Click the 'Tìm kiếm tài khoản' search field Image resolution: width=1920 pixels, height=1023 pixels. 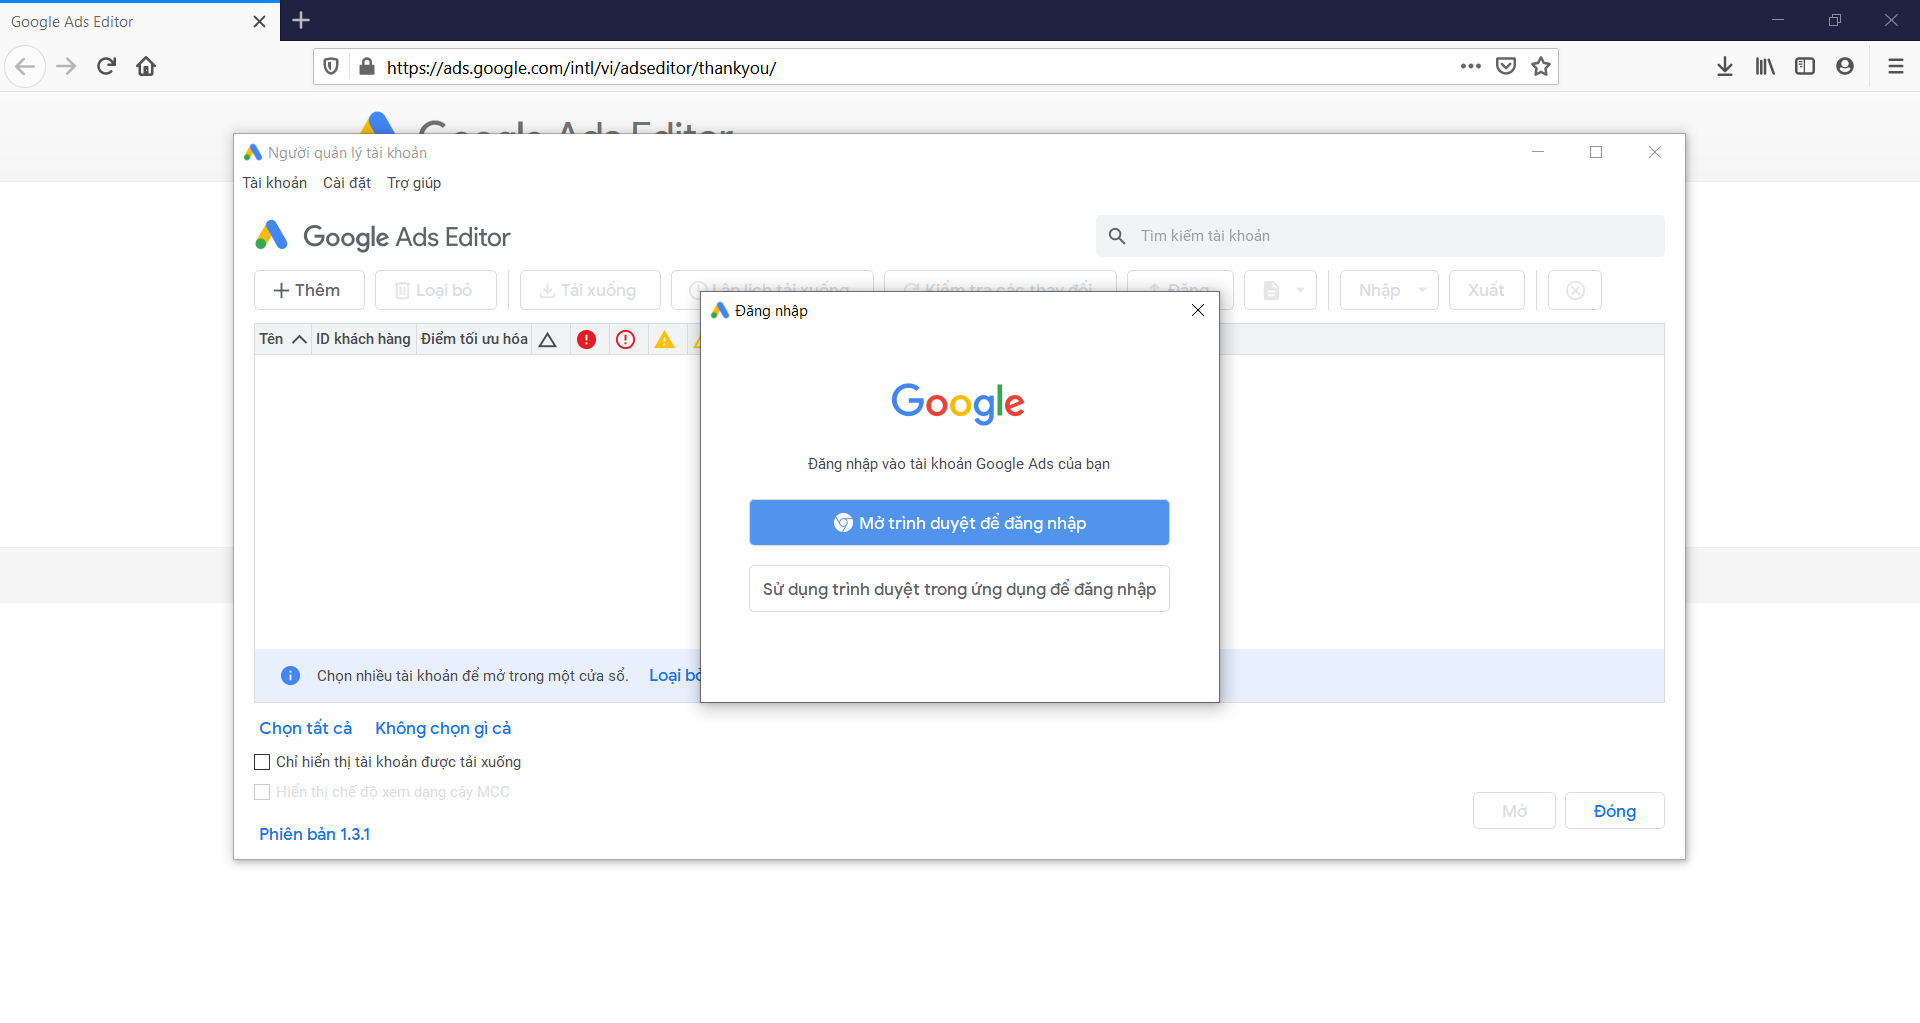(x=1390, y=236)
